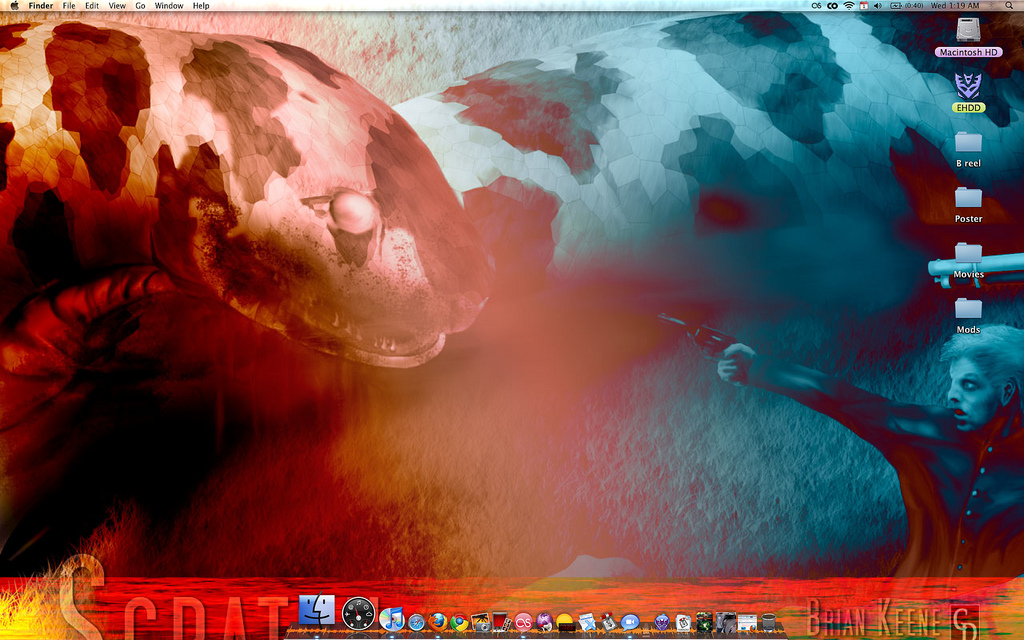This screenshot has width=1024, height=640.
Task: Open the Window menu
Action: [x=168, y=5]
